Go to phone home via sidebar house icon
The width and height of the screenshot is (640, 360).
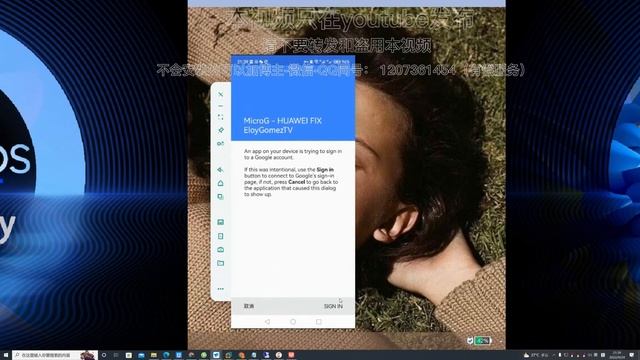click(220, 183)
